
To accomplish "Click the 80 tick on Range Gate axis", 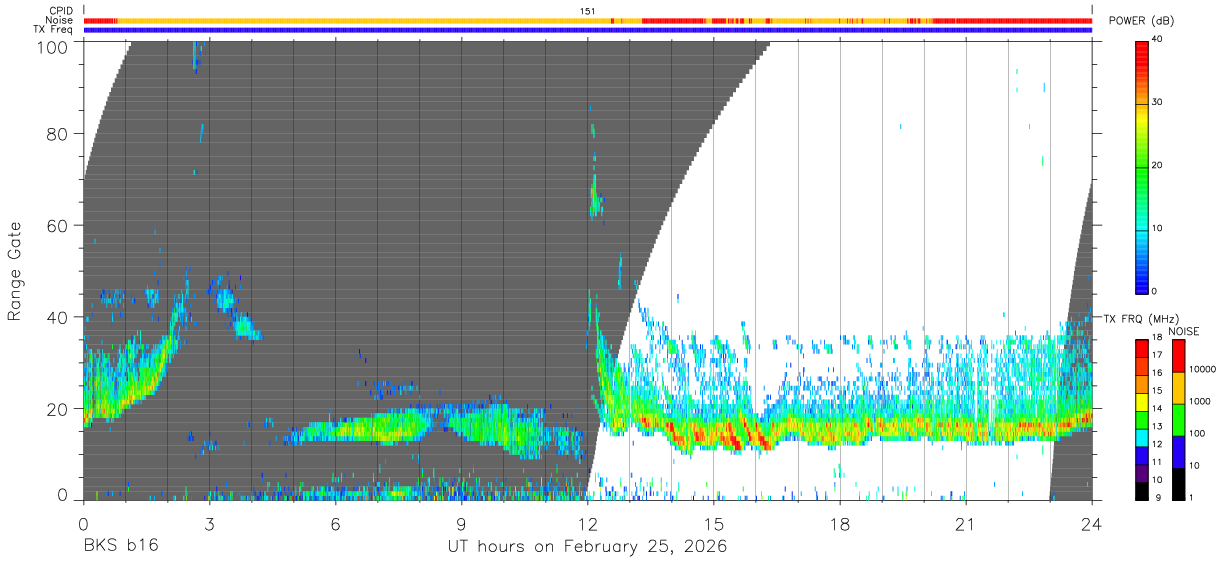I will tap(57, 133).
